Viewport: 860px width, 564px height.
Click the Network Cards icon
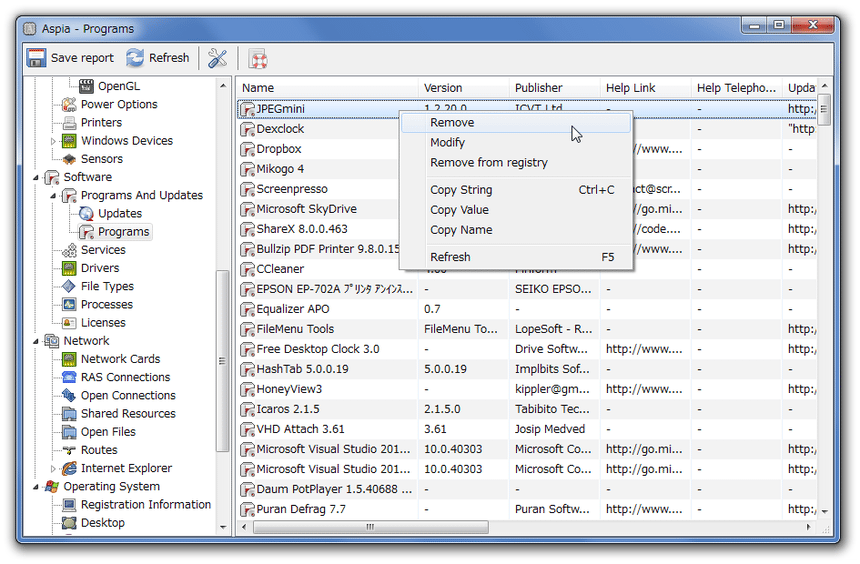(x=69, y=359)
